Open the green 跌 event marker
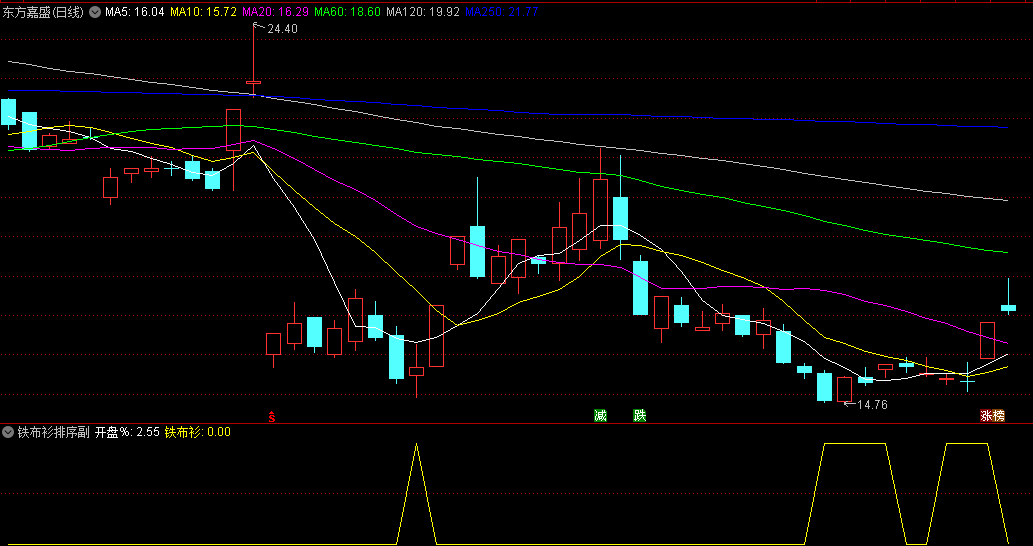This screenshot has height=546, width=1033. [x=639, y=416]
